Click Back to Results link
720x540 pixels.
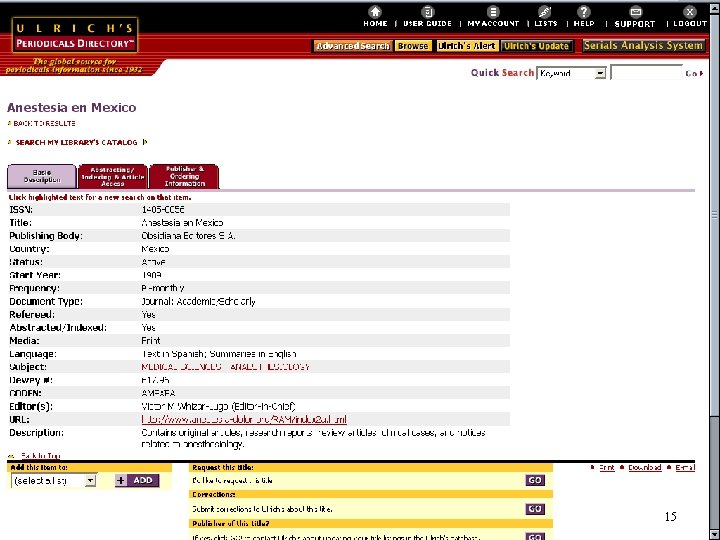pos(44,124)
